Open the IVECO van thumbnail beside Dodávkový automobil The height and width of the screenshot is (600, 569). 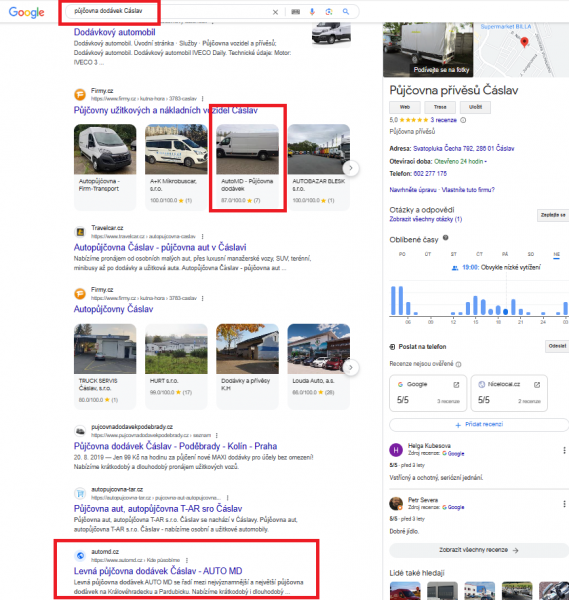coord(331,34)
